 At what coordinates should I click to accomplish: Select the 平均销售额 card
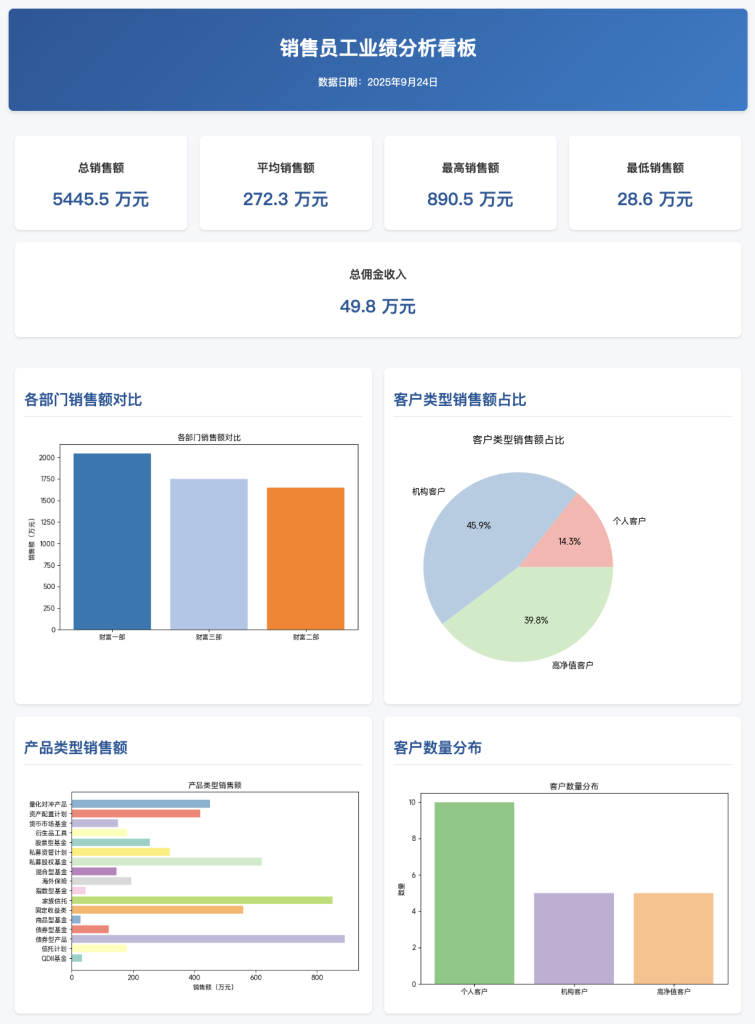pyautogui.click(x=286, y=184)
